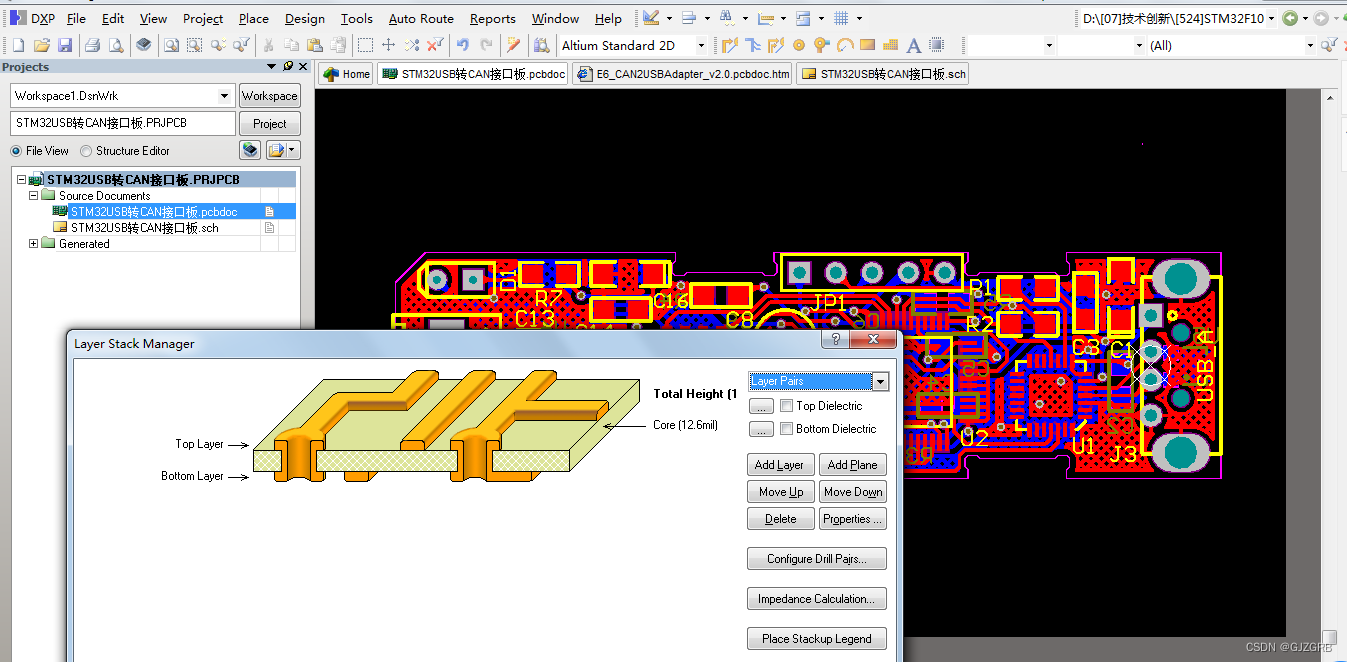This screenshot has width=1347, height=662.
Task: Select the Interactive Routing tool
Action: tap(731, 45)
